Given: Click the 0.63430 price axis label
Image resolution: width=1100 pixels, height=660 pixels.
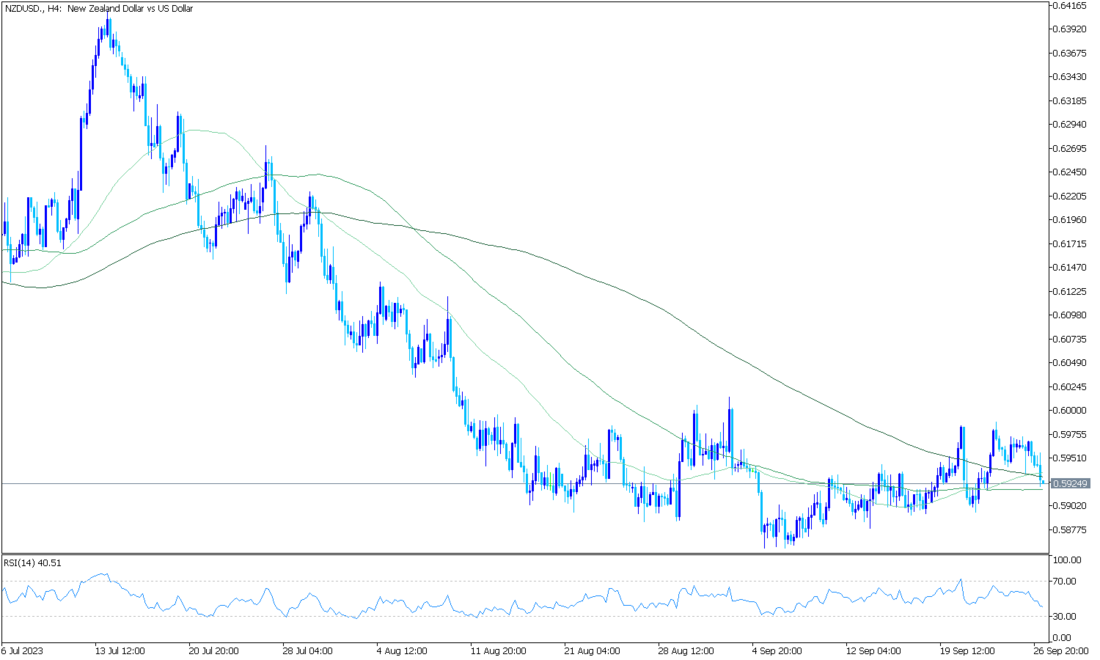Looking at the screenshot, I should [1071, 77].
